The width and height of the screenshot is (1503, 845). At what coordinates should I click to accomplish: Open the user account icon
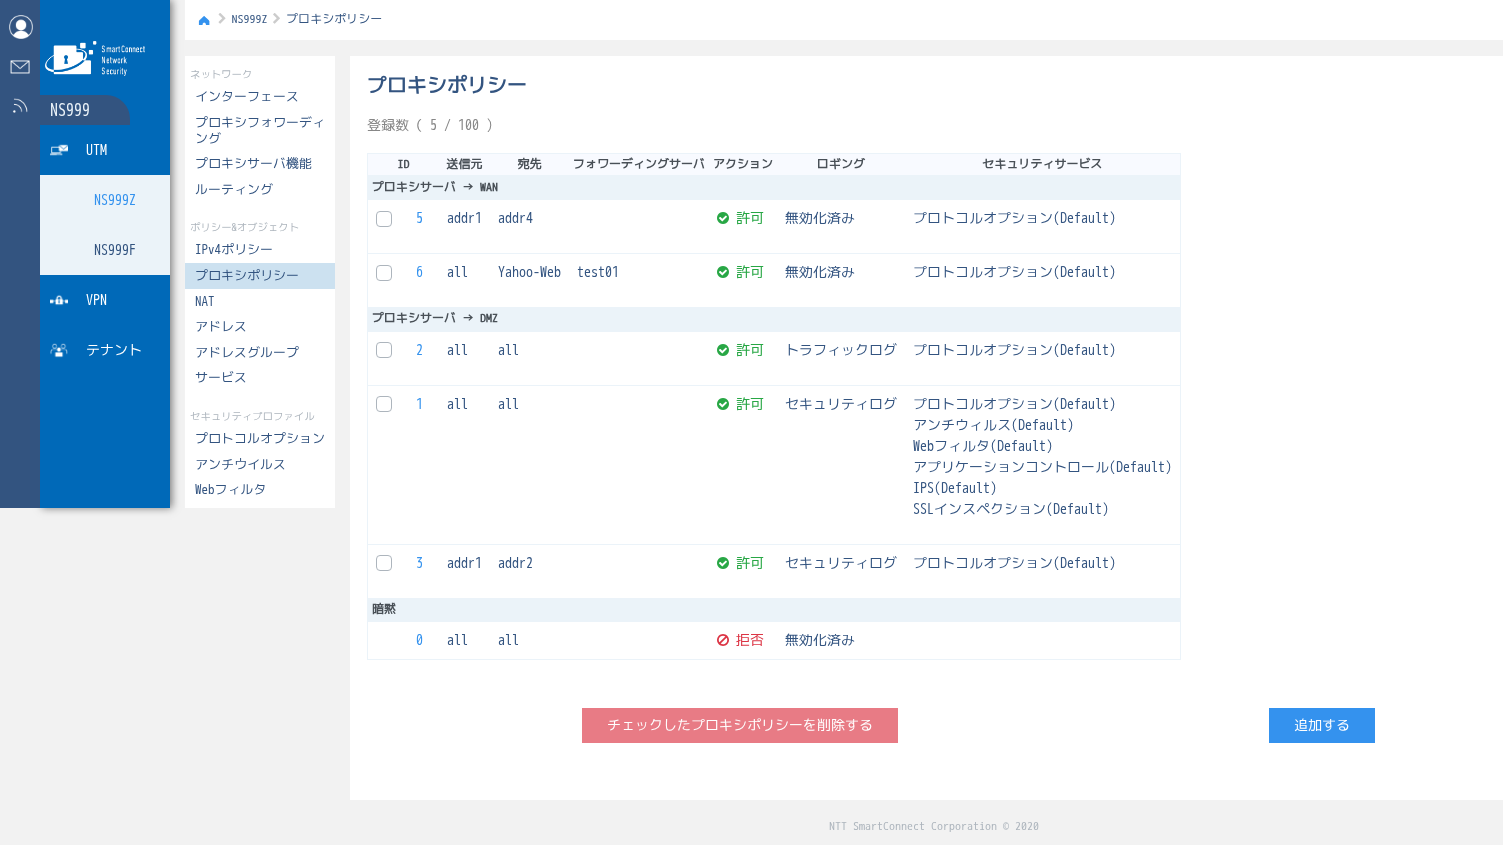click(x=21, y=27)
